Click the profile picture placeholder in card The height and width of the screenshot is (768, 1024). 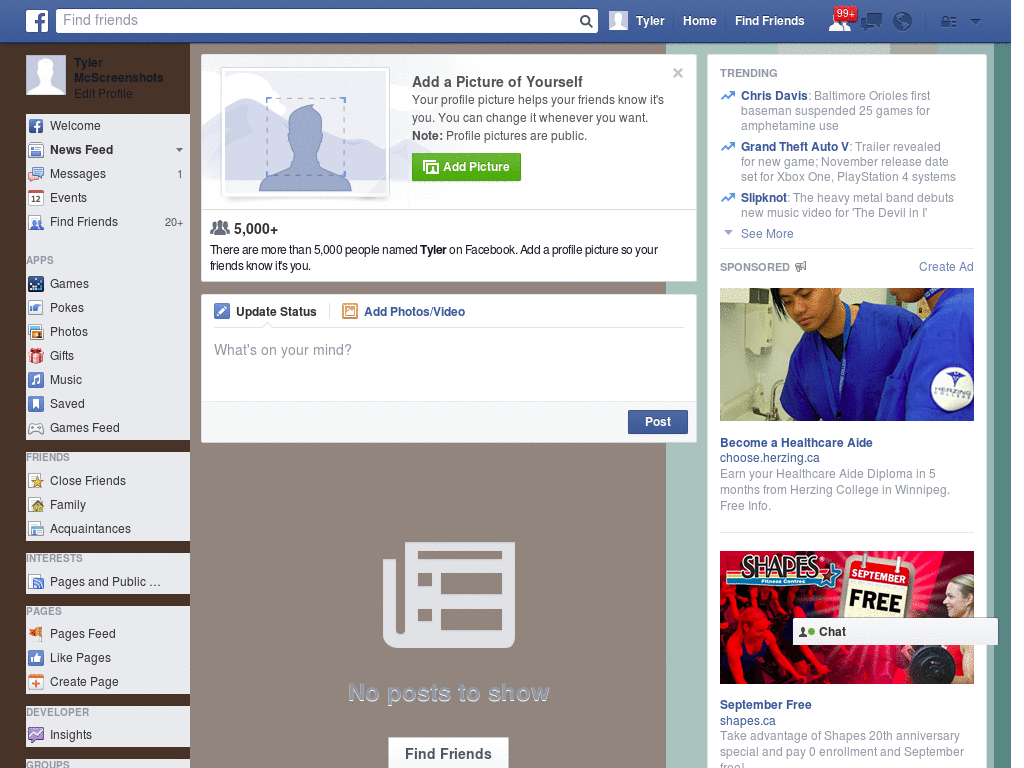pyautogui.click(x=305, y=132)
